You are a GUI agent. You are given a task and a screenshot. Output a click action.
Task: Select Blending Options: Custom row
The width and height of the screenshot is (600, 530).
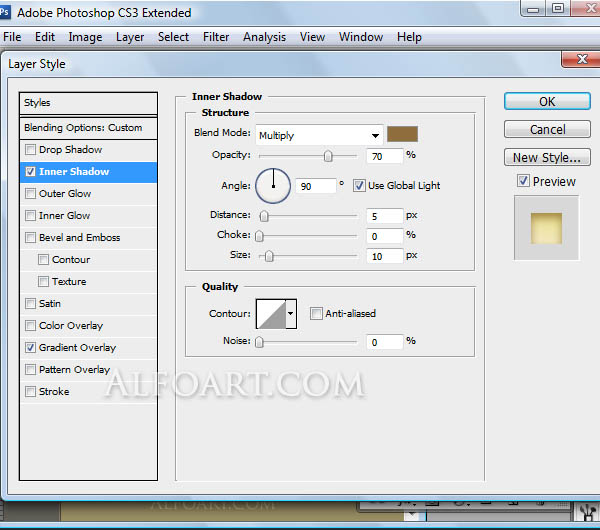tap(88, 128)
